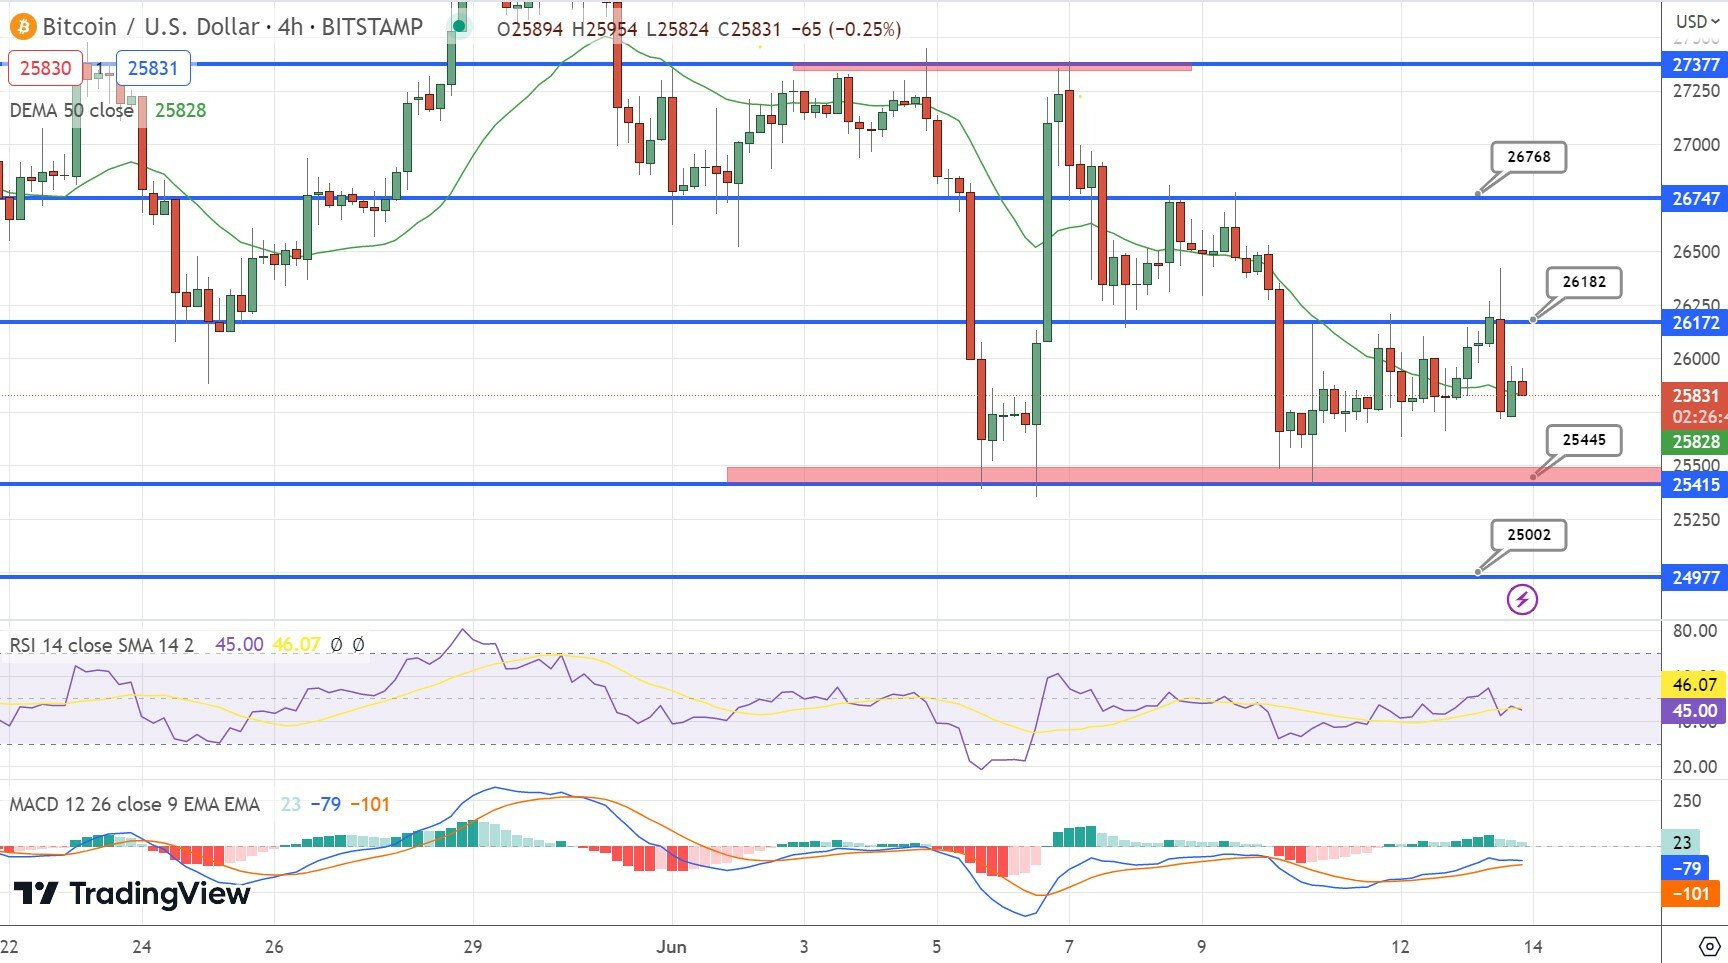Click the red 25830 sell price button
The image size is (1728, 963).
point(46,68)
